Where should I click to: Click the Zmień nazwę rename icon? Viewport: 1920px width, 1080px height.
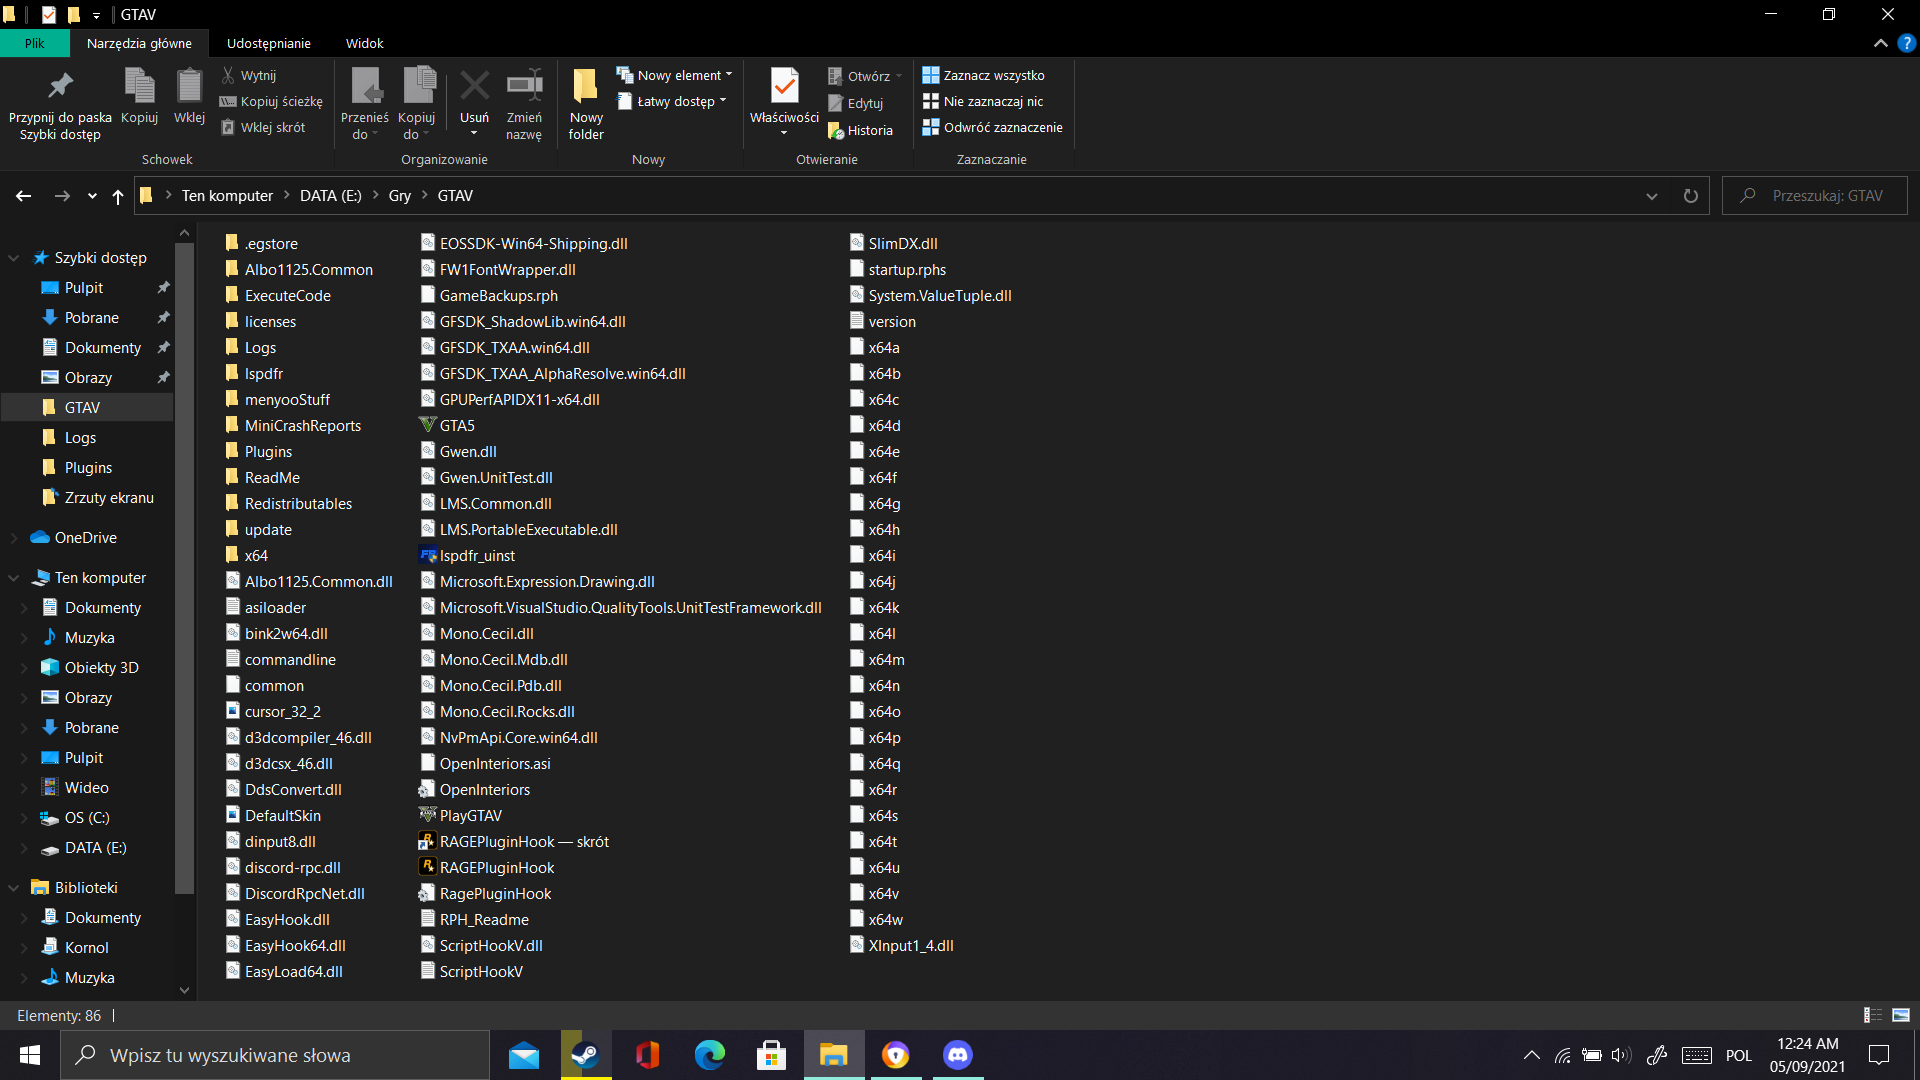524,87
